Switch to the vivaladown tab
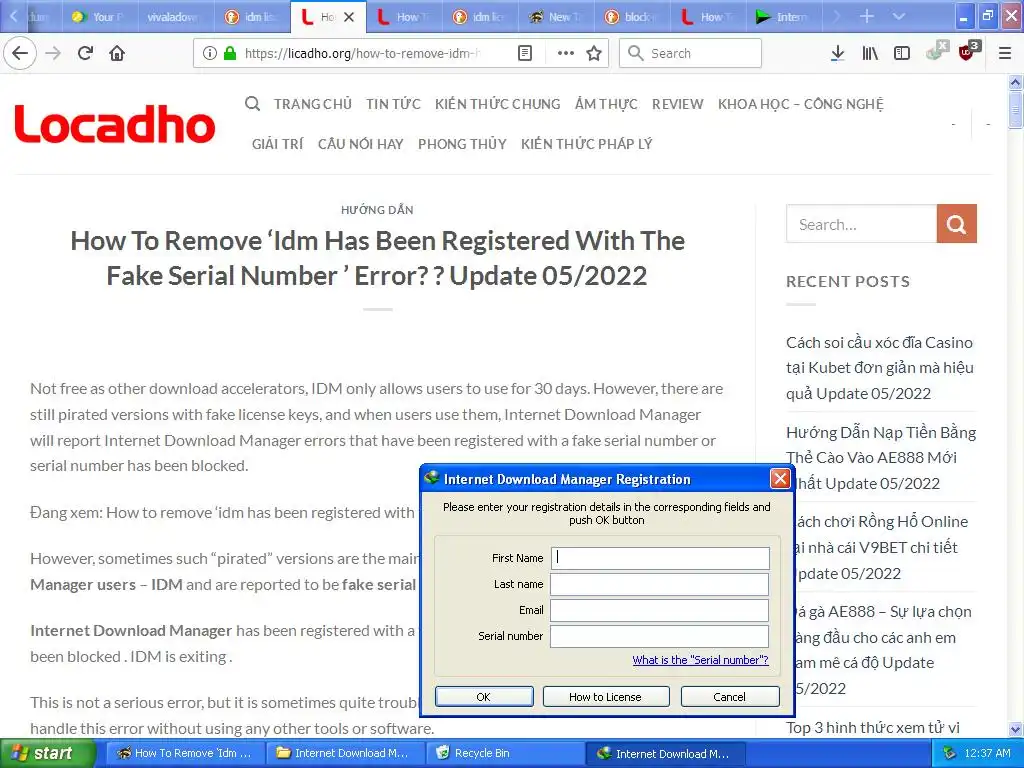 point(172,17)
